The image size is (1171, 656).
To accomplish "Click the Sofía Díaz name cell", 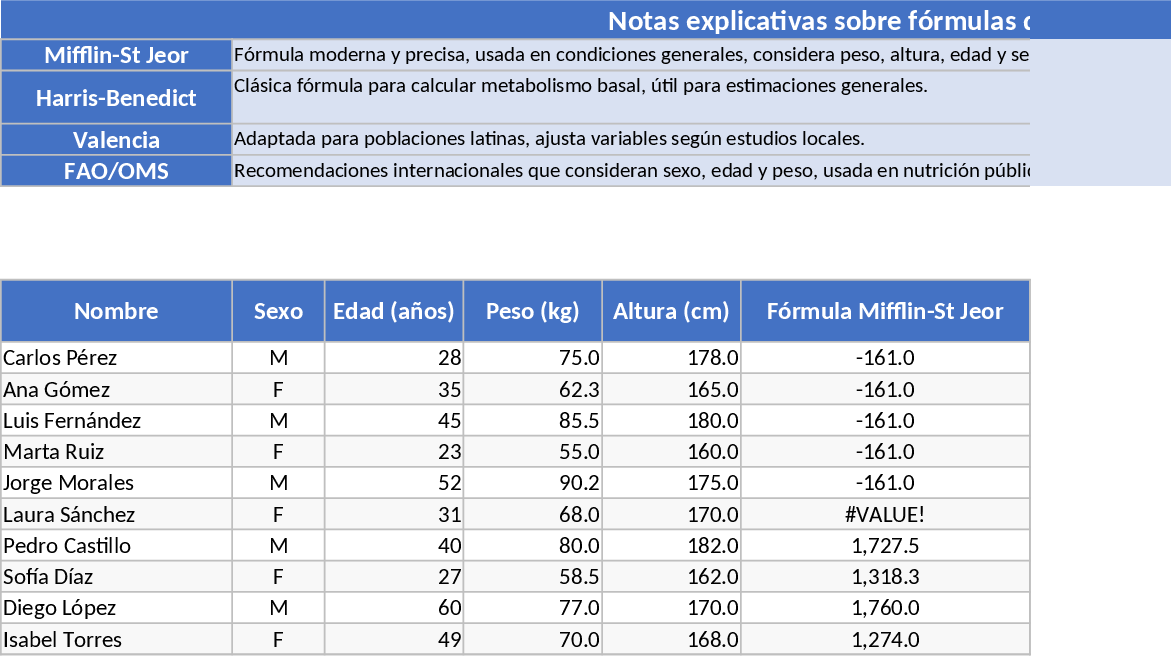I will point(117,577).
